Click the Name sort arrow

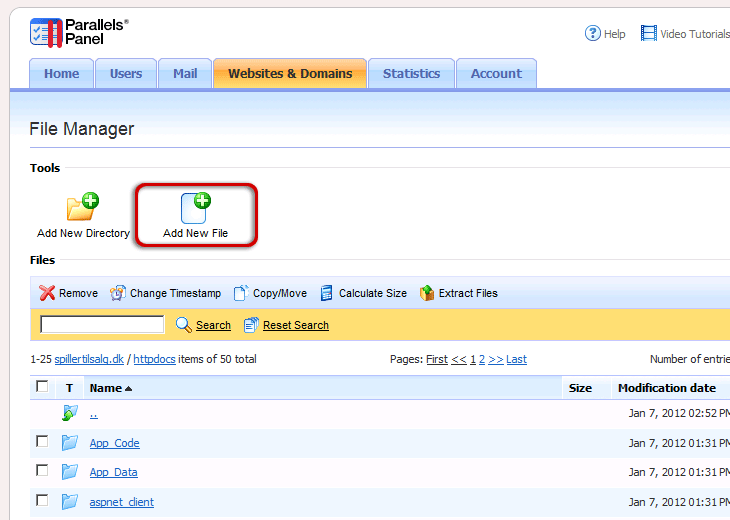pyautogui.click(x=128, y=388)
